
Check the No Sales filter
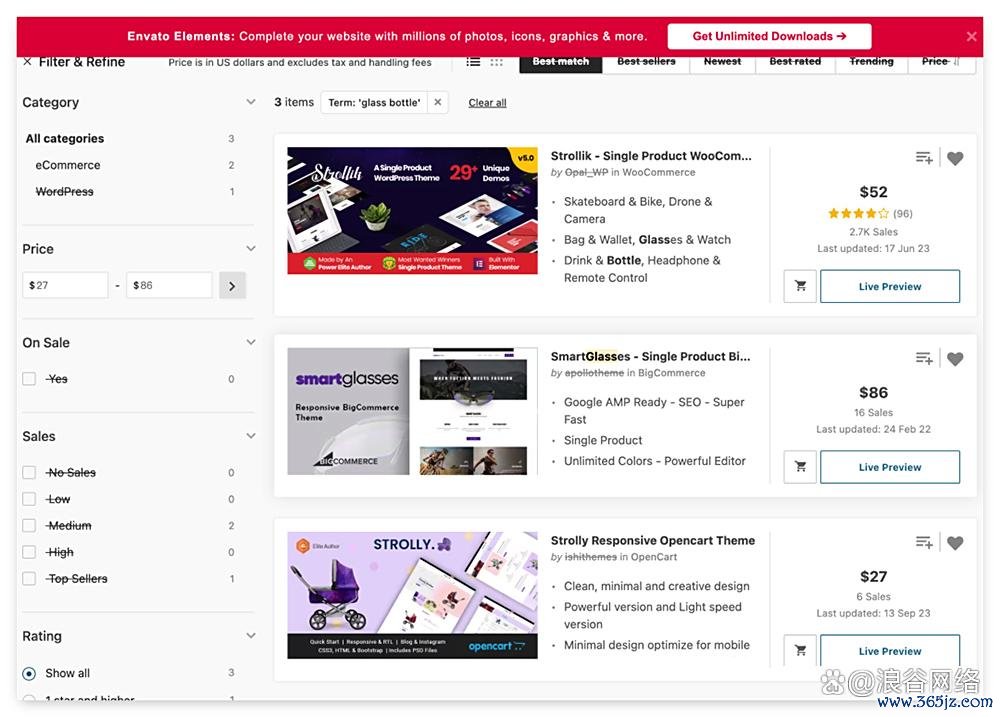click(29, 473)
